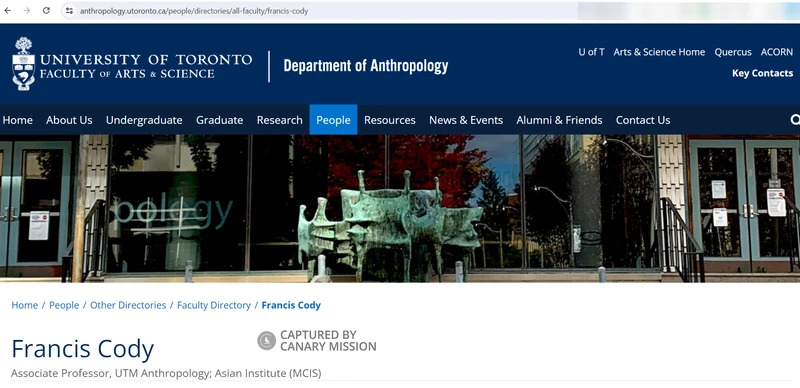Open the Undergraduate menu
This screenshot has width=800, height=388.
144,120
